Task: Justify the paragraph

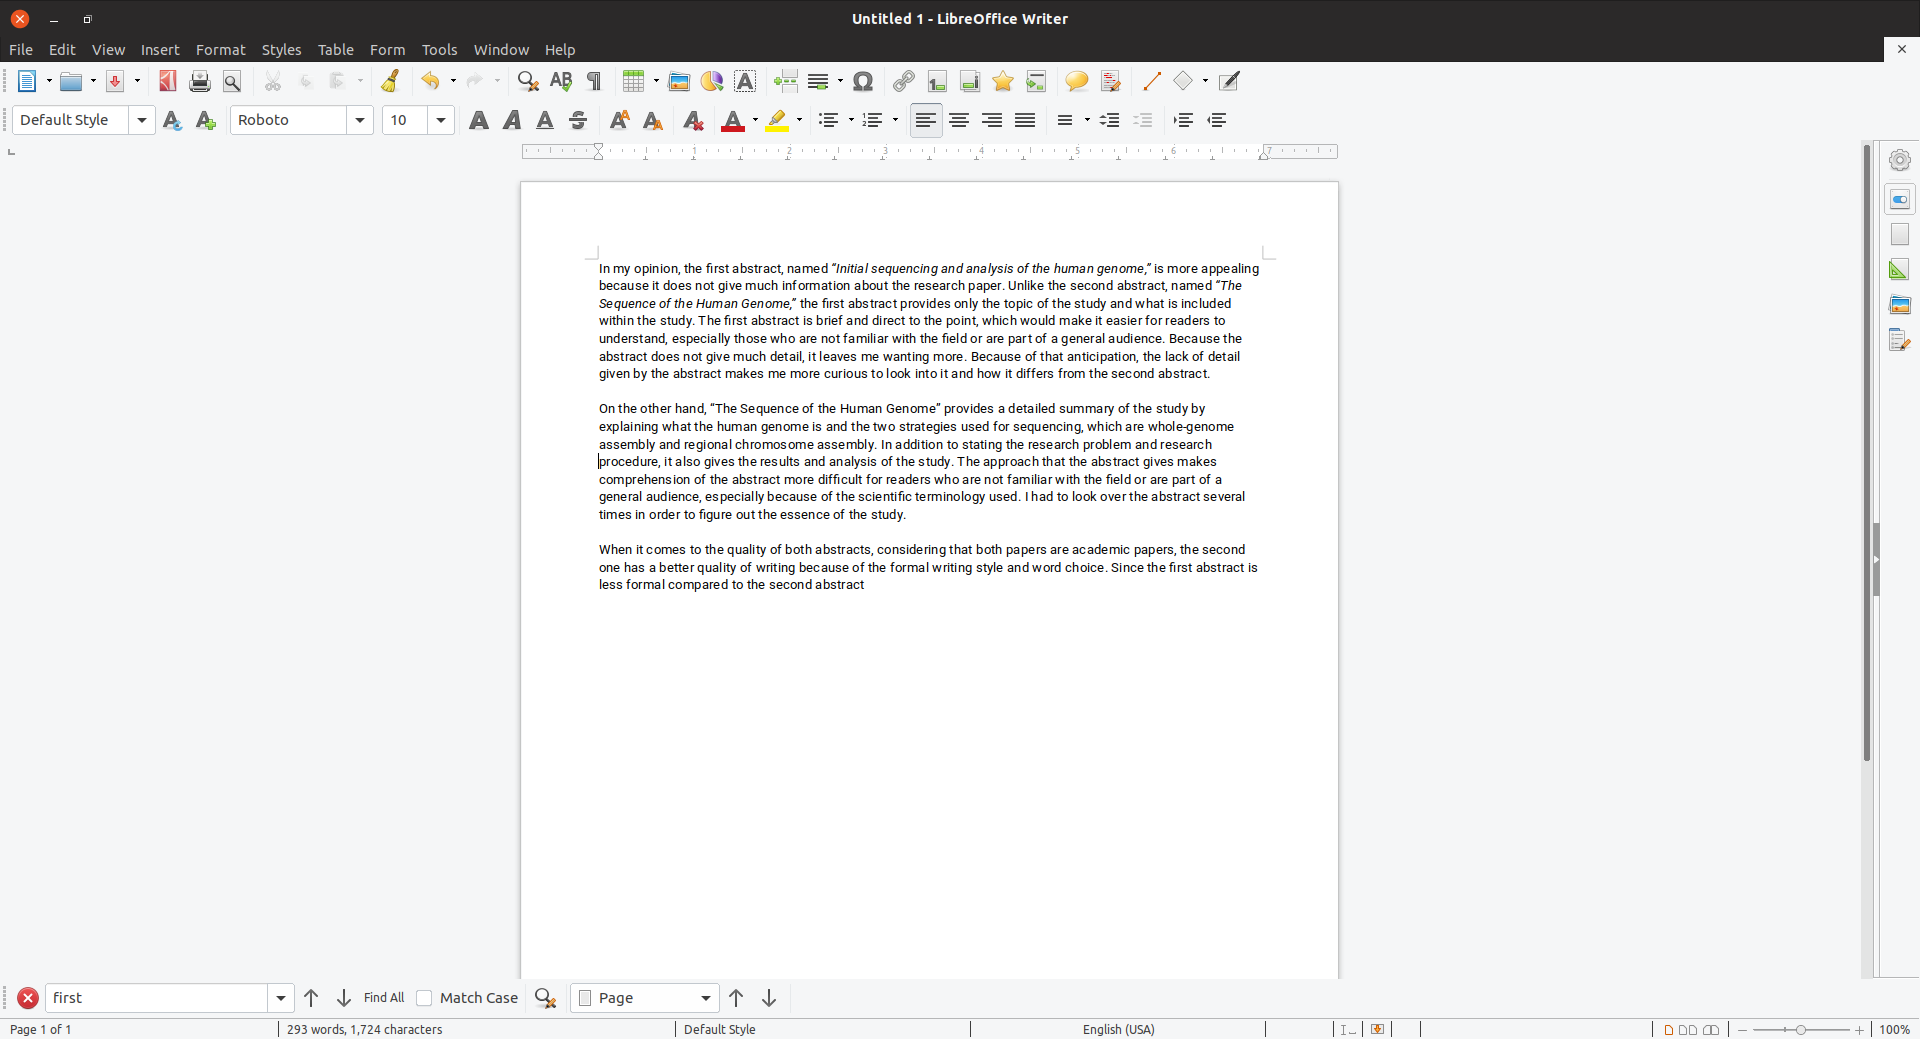Action: (x=1025, y=121)
